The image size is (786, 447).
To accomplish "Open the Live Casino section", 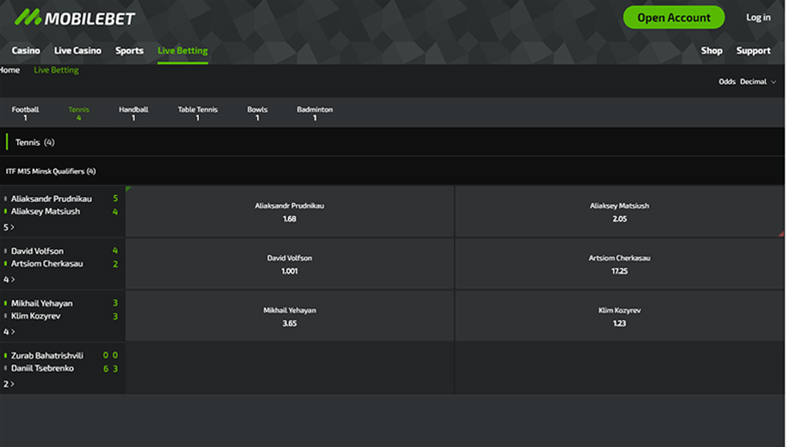I will coord(78,51).
